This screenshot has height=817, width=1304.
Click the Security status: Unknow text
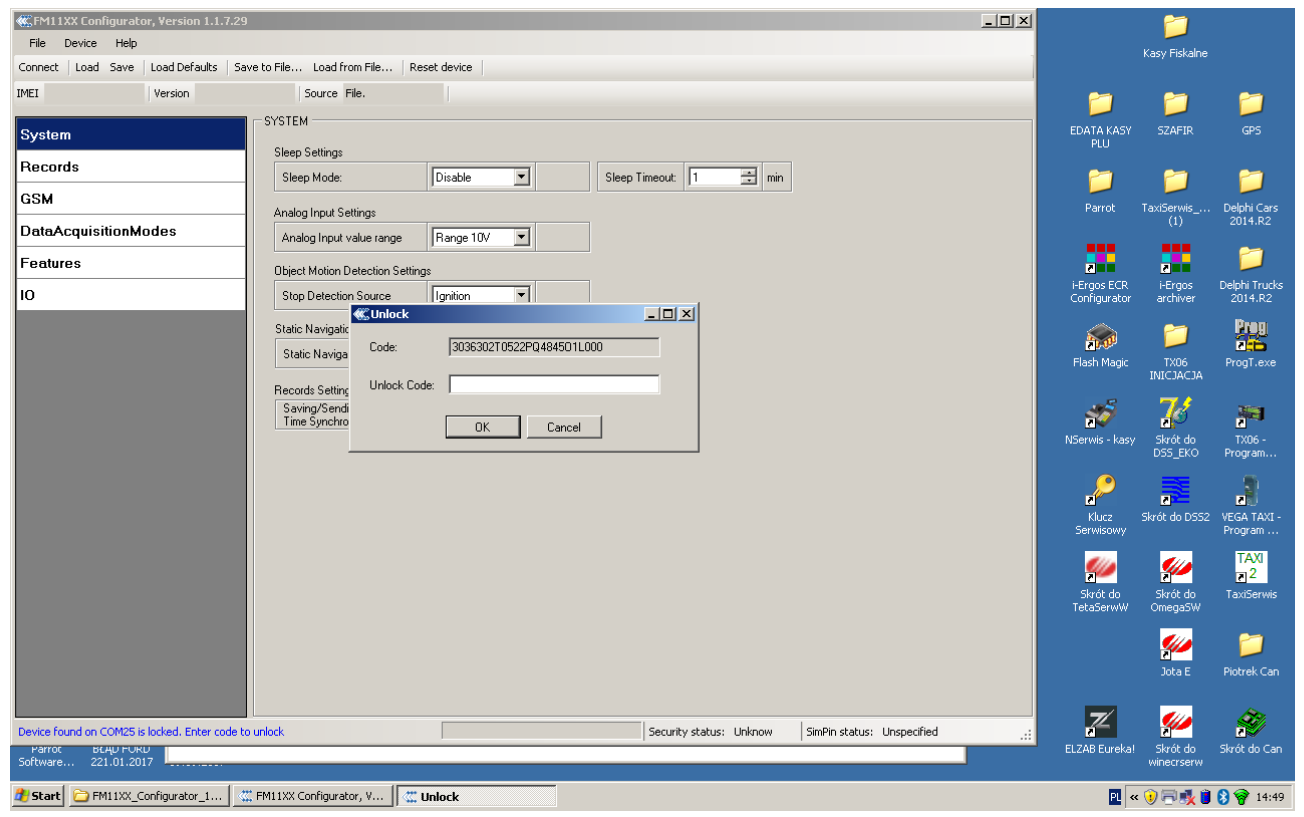coord(711,732)
